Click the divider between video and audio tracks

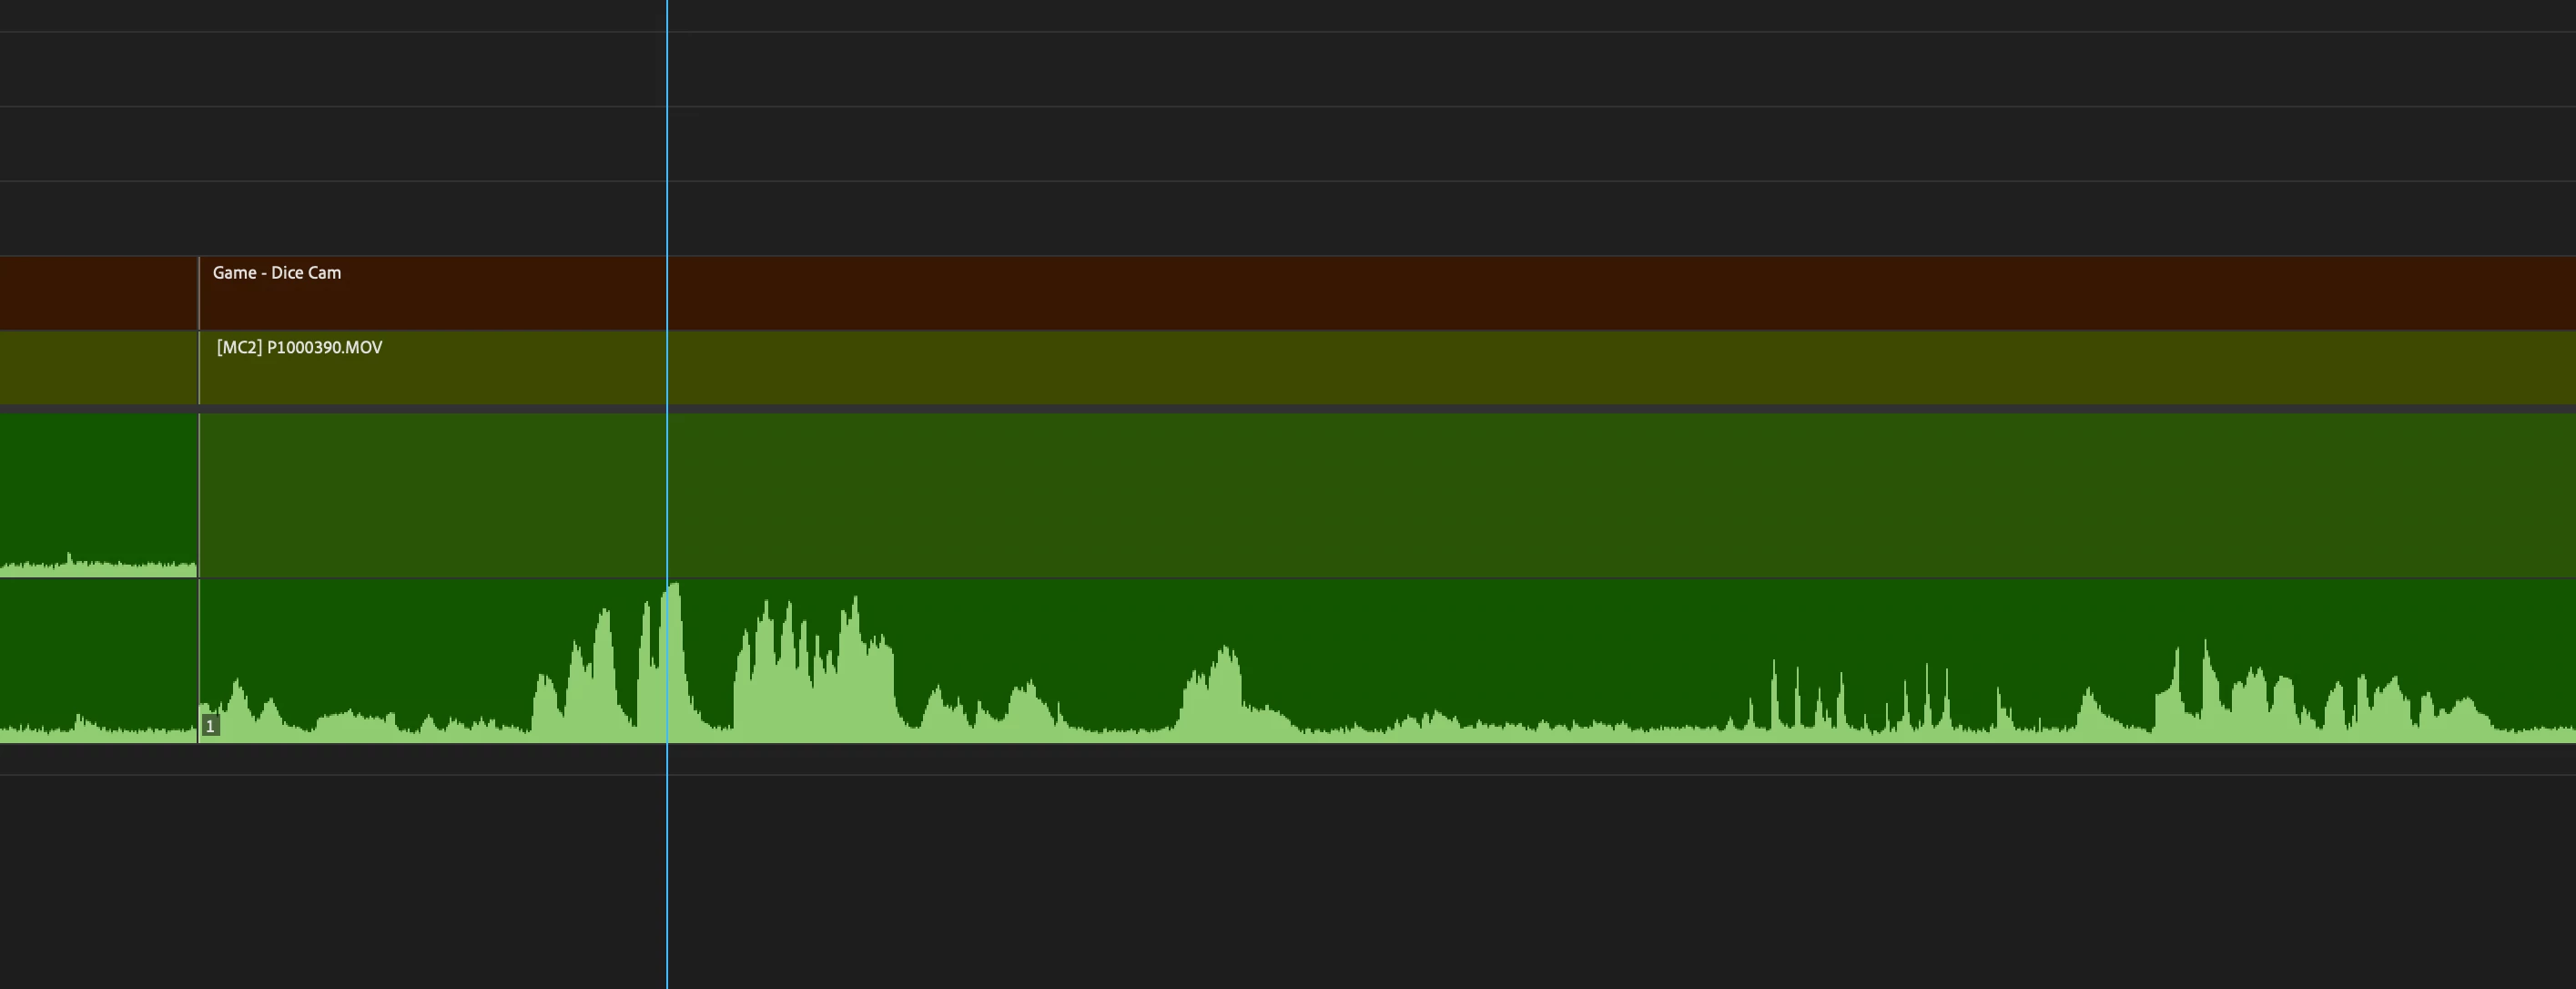pyautogui.click(x=1288, y=409)
